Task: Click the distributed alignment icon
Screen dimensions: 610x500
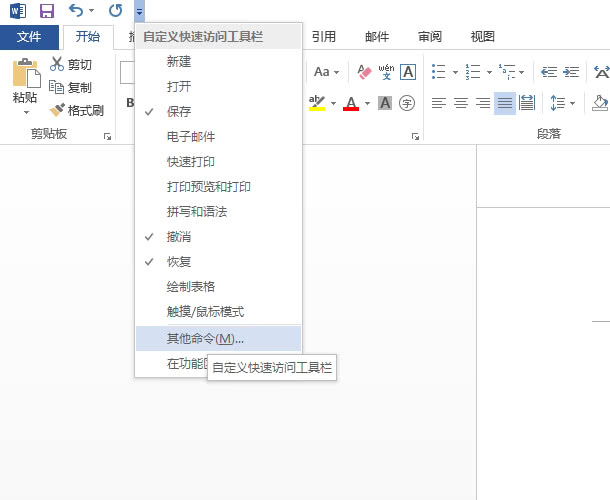Action: pos(527,103)
